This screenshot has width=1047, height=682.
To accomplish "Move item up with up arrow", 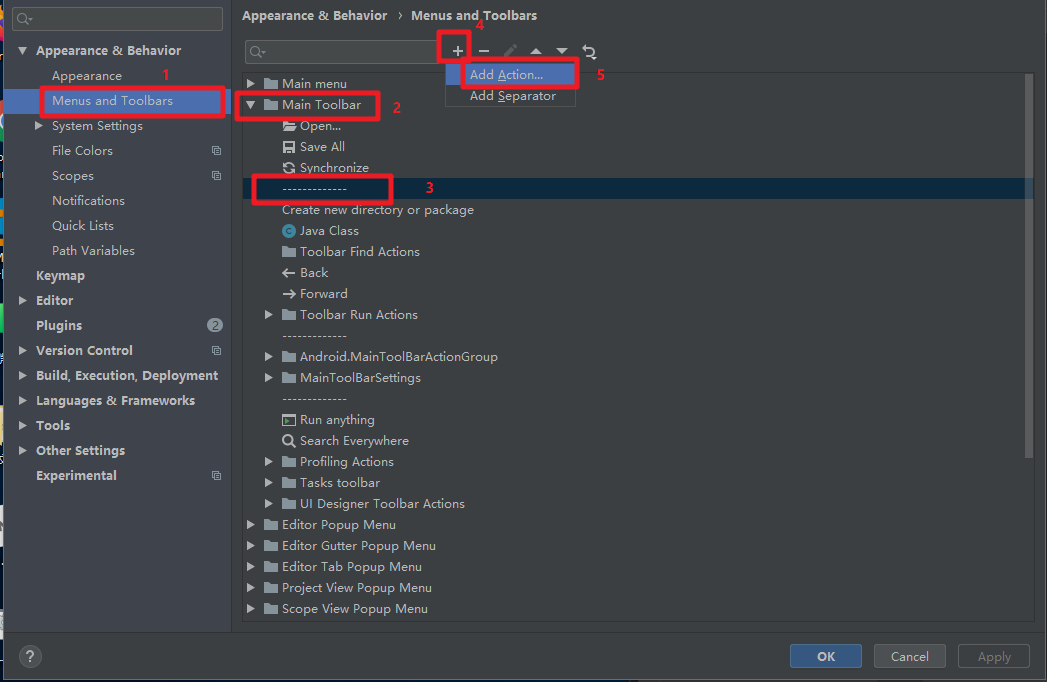I will click(536, 51).
